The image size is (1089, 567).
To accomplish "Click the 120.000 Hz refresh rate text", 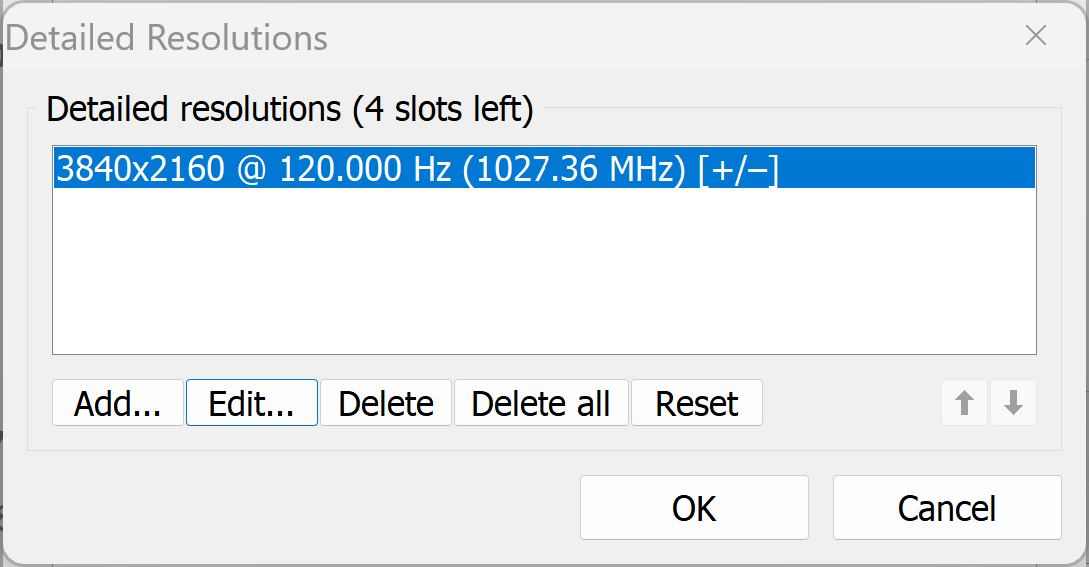I will [x=365, y=169].
